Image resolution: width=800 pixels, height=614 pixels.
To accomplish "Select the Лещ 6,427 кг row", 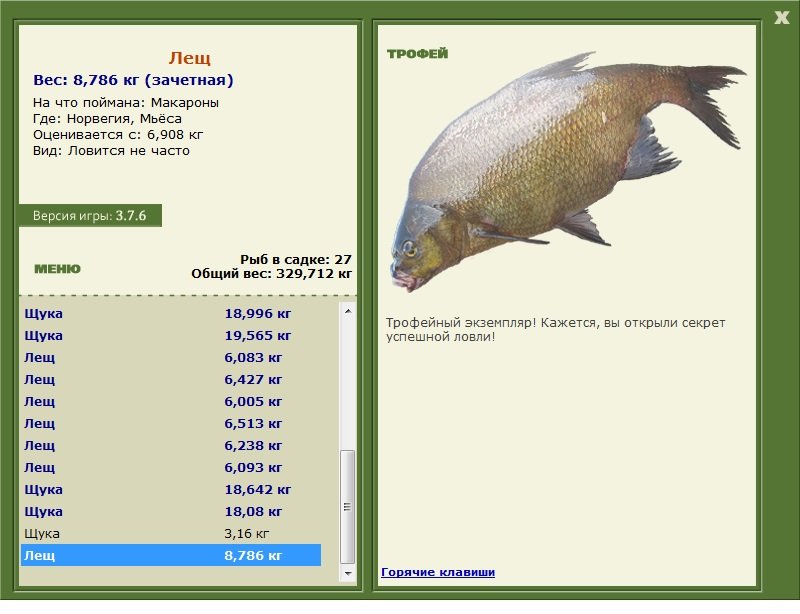I will point(171,379).
